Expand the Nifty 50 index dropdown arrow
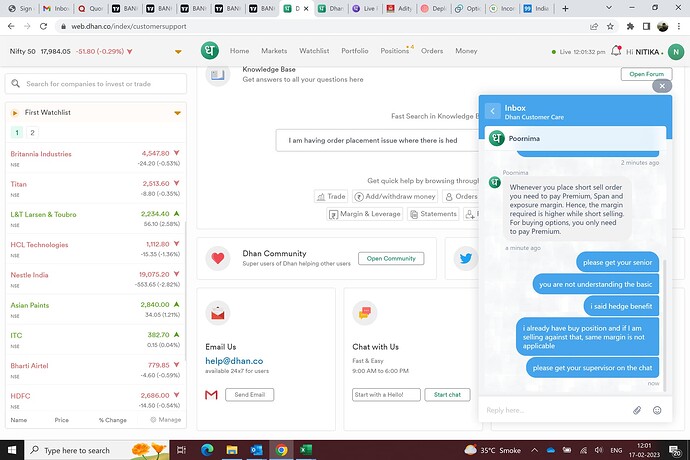The image size is (690, 460). tap(178, 52)
